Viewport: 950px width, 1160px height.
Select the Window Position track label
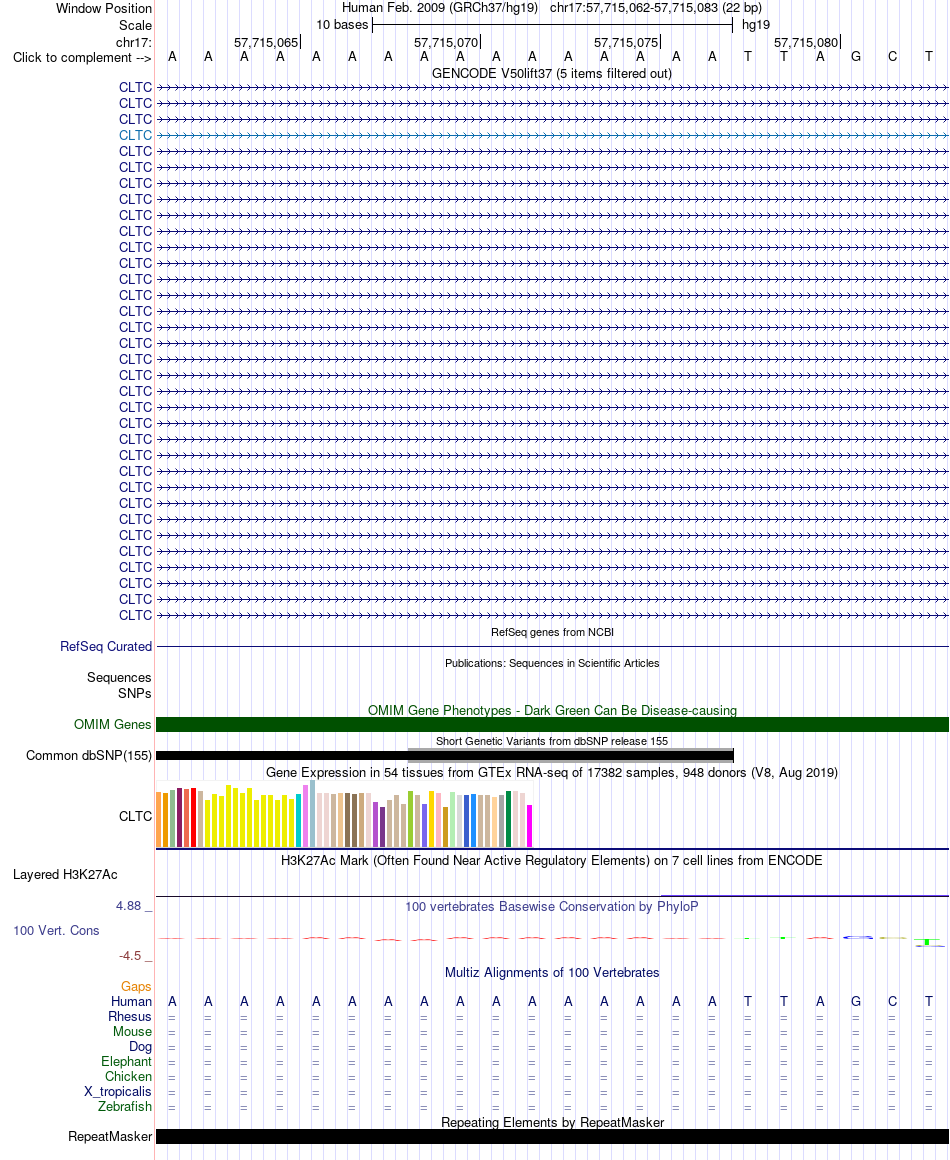point(104,8)
